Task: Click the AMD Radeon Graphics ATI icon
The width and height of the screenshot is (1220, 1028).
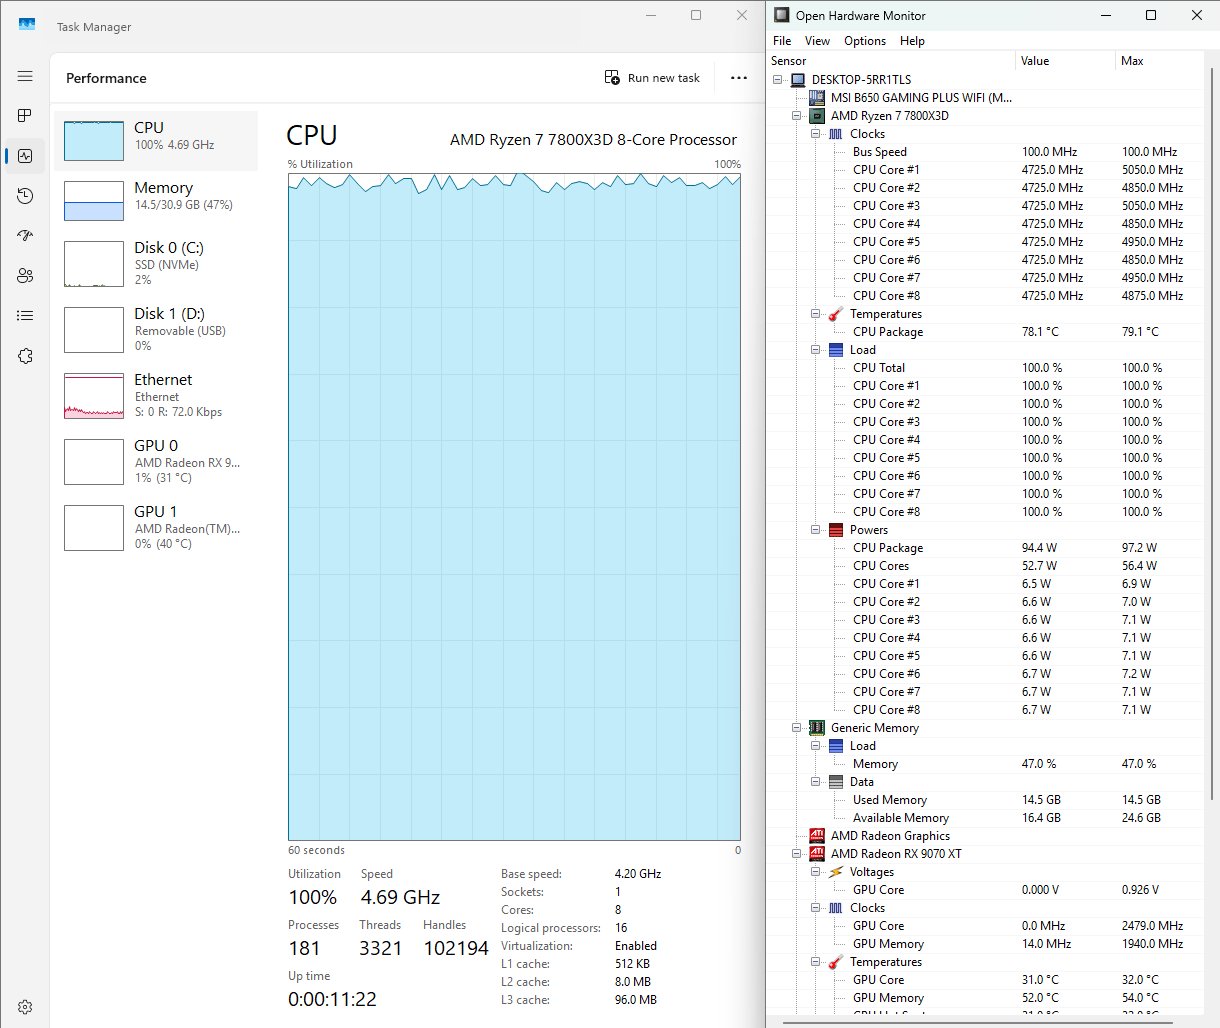Action: (817, 836)
